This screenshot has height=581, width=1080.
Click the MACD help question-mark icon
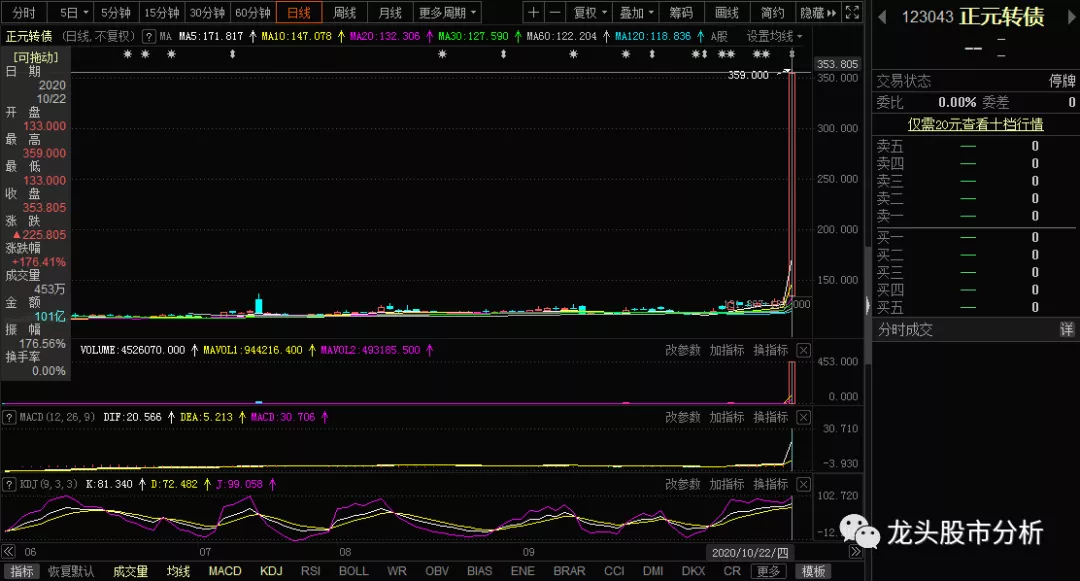pos(10,417)
